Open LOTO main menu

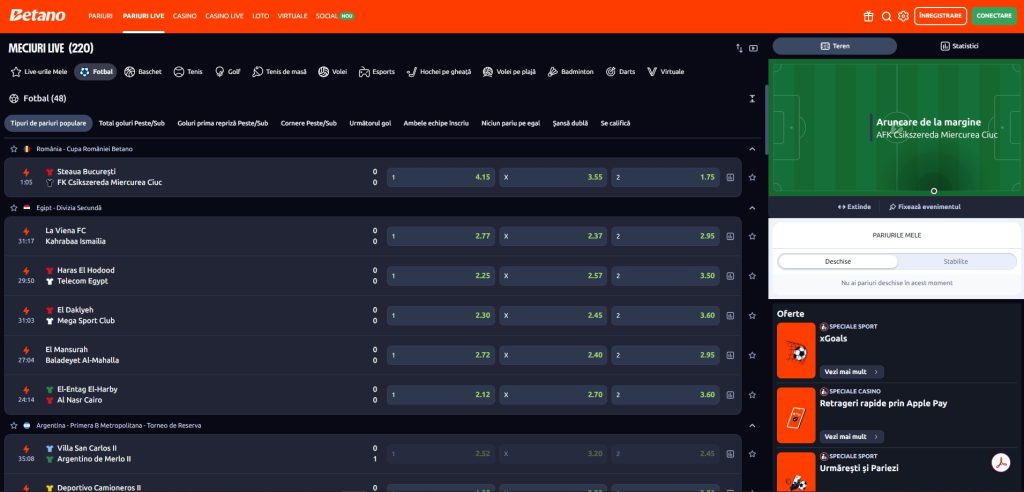(261, 16)
